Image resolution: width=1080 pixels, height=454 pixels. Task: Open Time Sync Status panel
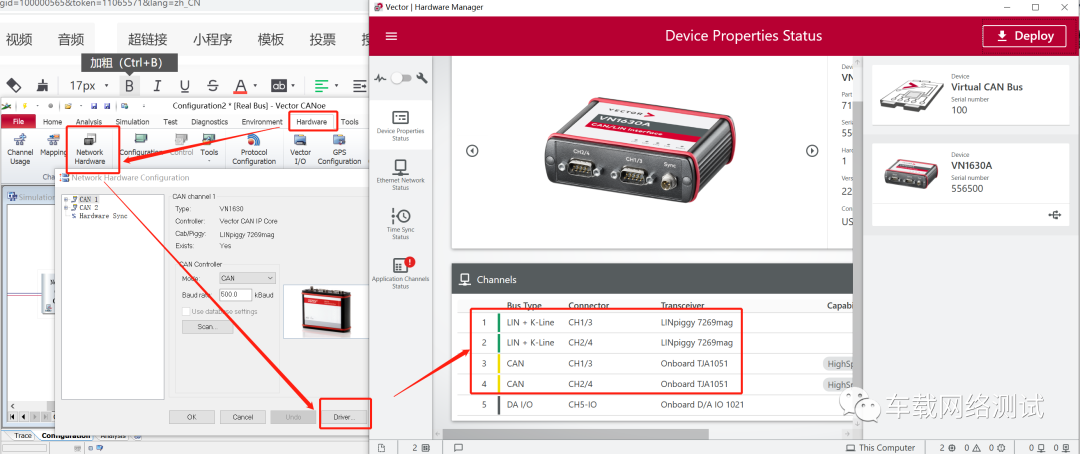point(400,223)
